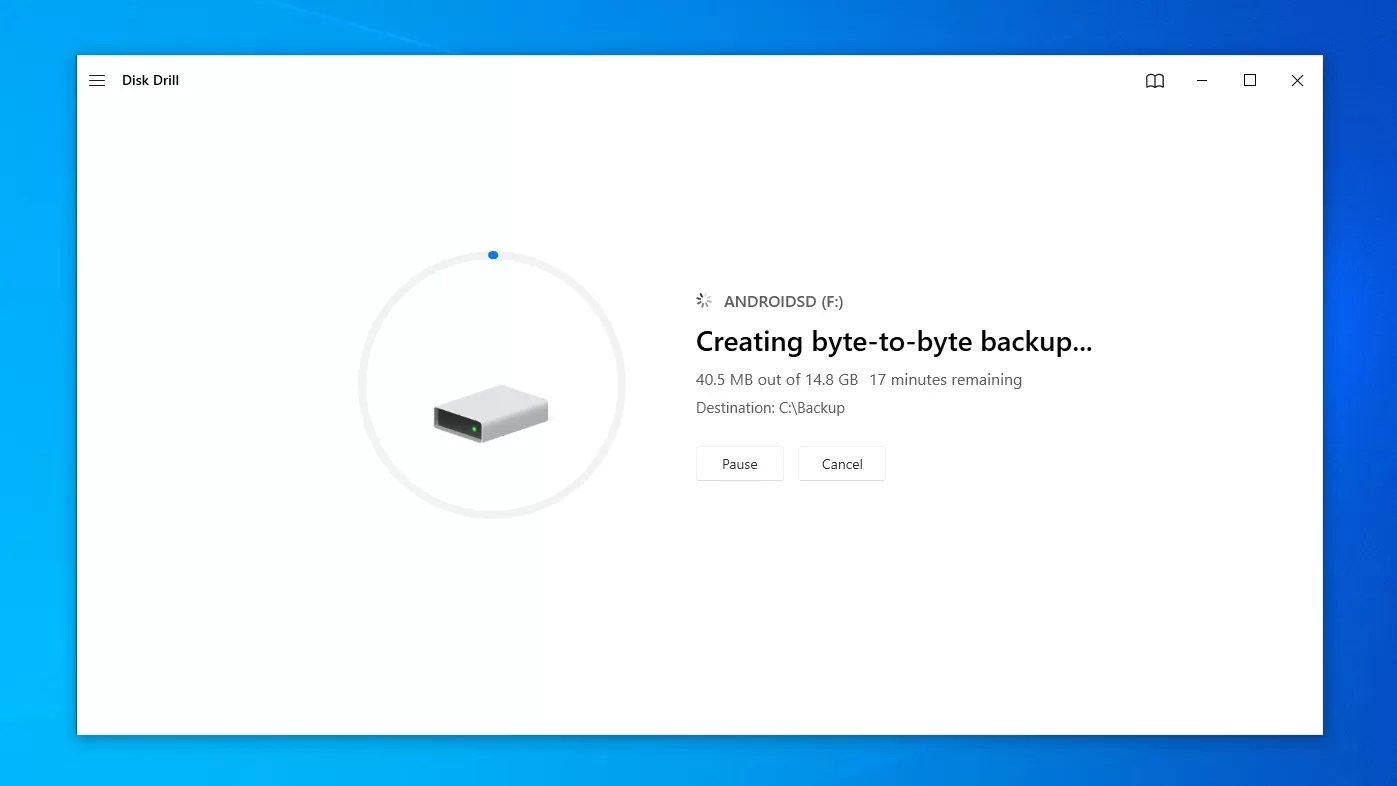Image resolution: width=1397 pixels, height=786 pixels.
Task: Cancel the backup creation
Action: [x=841, y=463]
